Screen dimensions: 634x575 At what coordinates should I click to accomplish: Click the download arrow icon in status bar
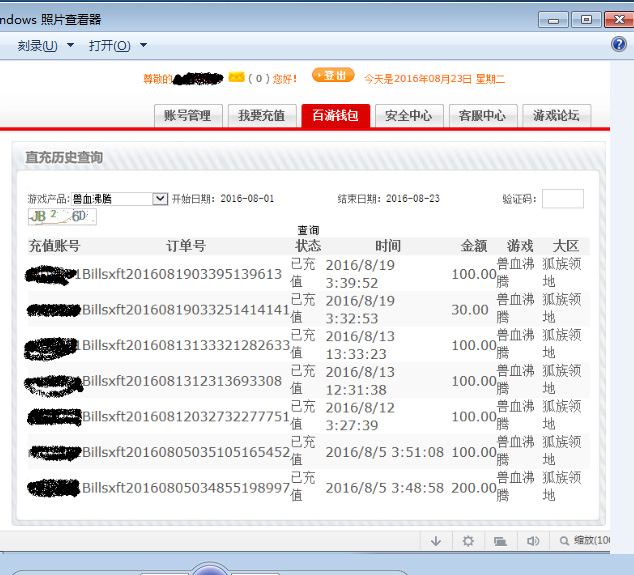pyautogui.click(x=436, y=541)
